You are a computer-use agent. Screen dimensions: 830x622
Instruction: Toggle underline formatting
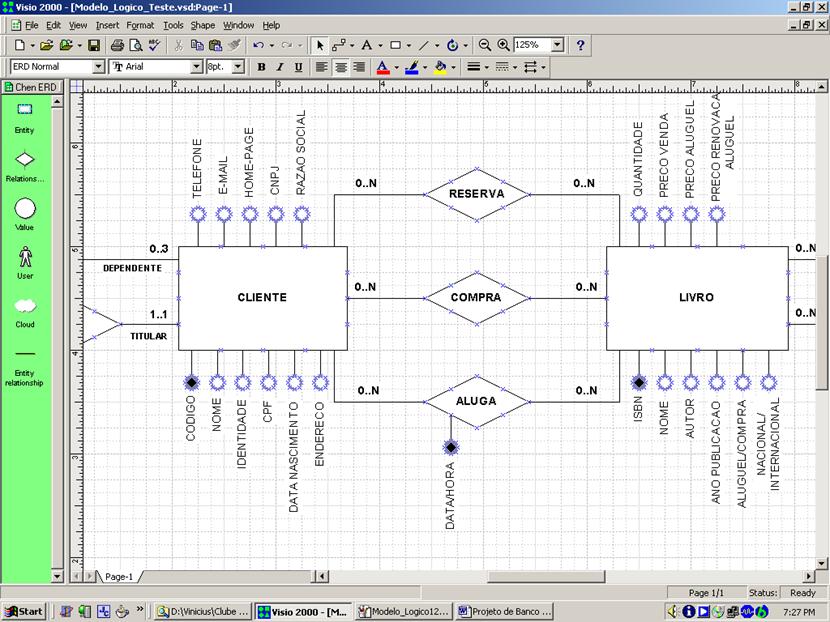[297, 67]
